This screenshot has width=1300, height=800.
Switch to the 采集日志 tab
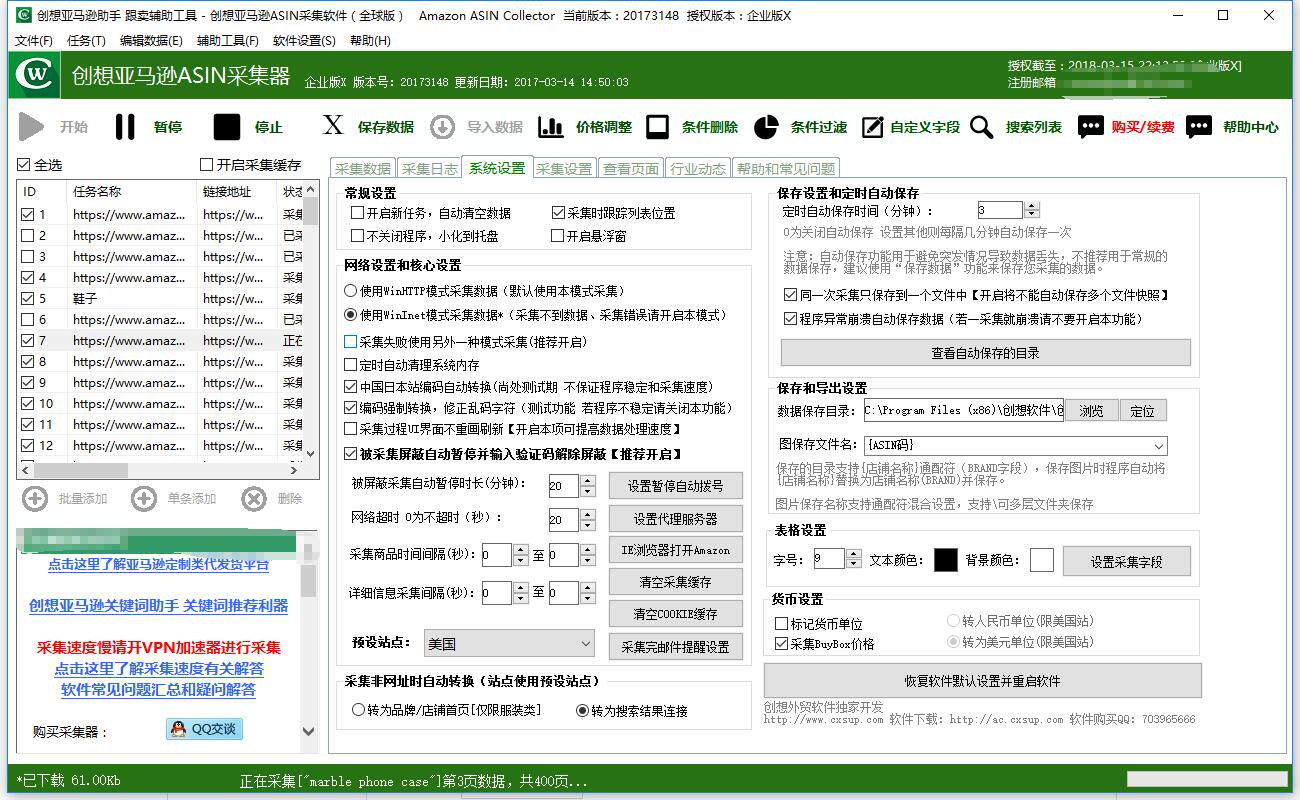430,169
